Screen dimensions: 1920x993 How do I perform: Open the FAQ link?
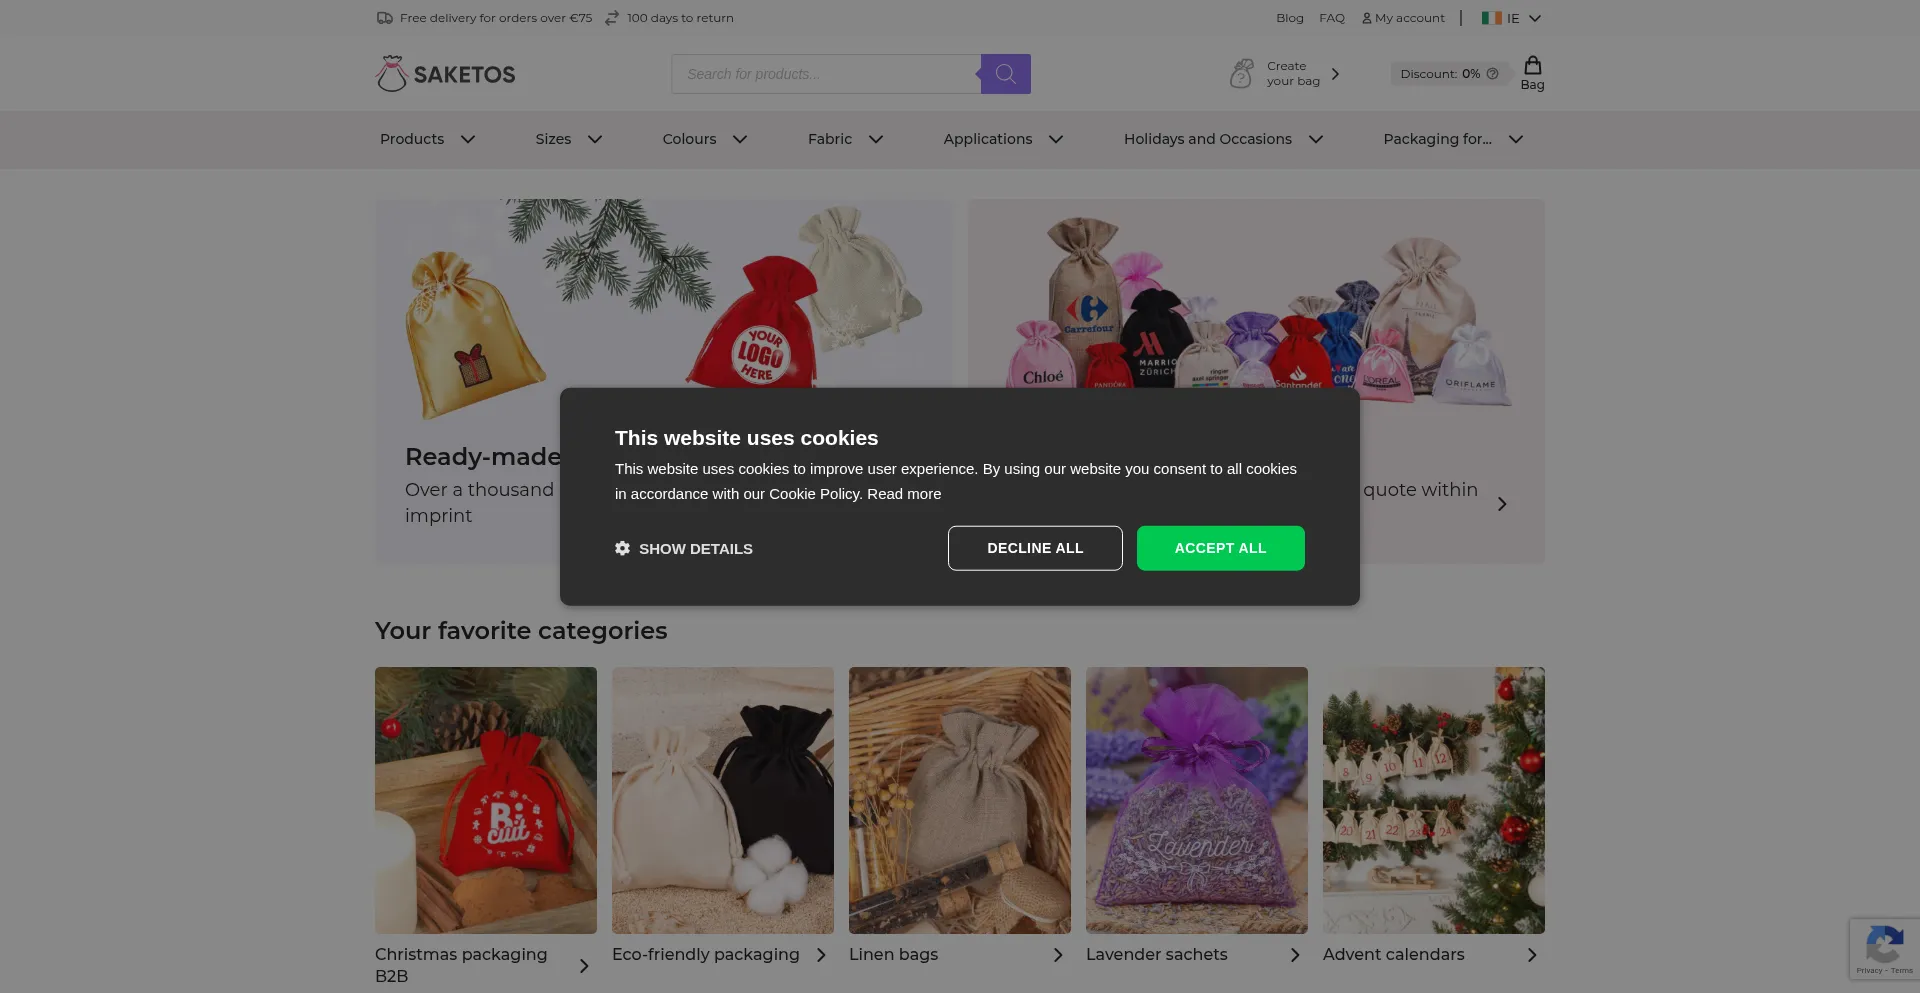coord(1331,18)
